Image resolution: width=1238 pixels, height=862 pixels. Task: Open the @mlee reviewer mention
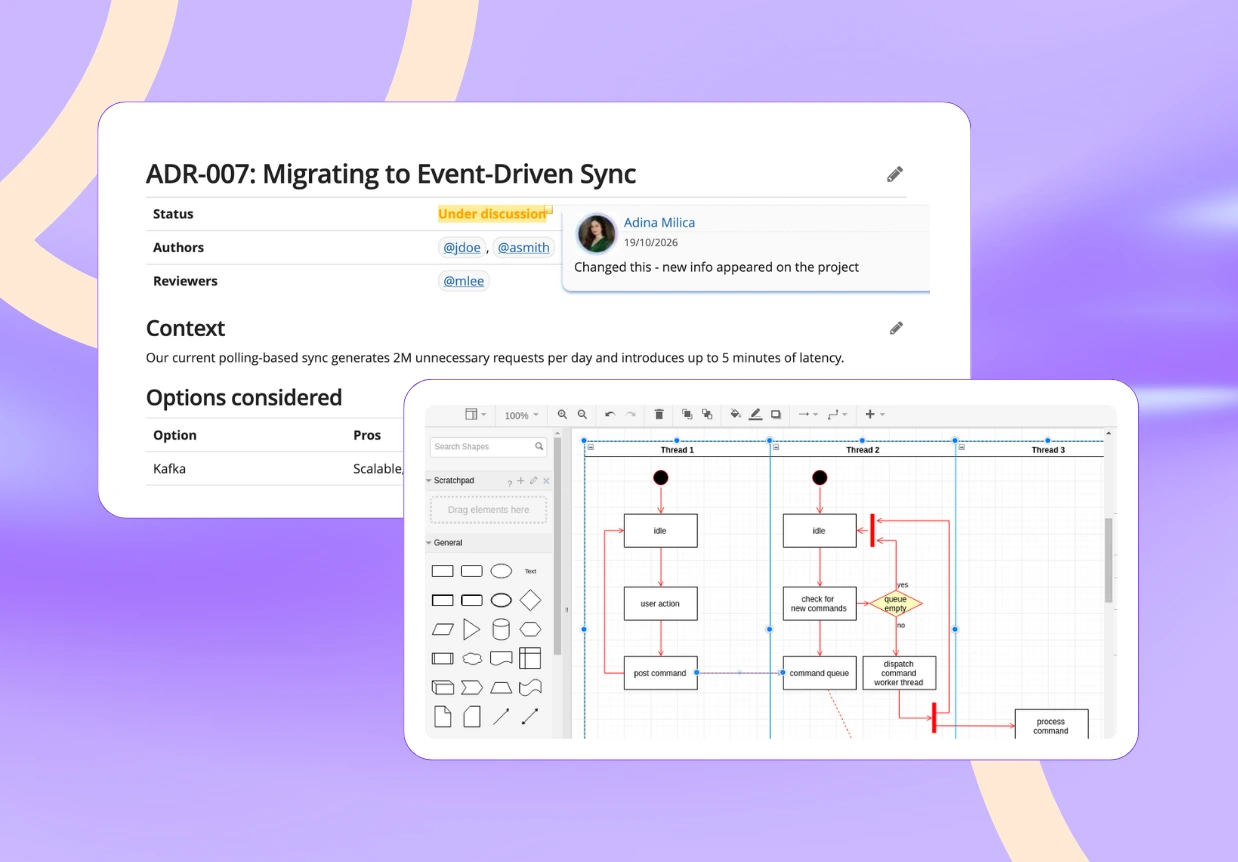pyautogui.click(x=464, y=281)
